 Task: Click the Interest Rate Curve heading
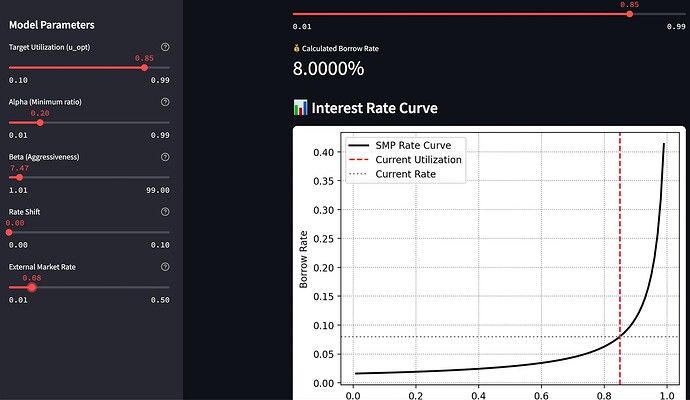[x=374, y=108]
